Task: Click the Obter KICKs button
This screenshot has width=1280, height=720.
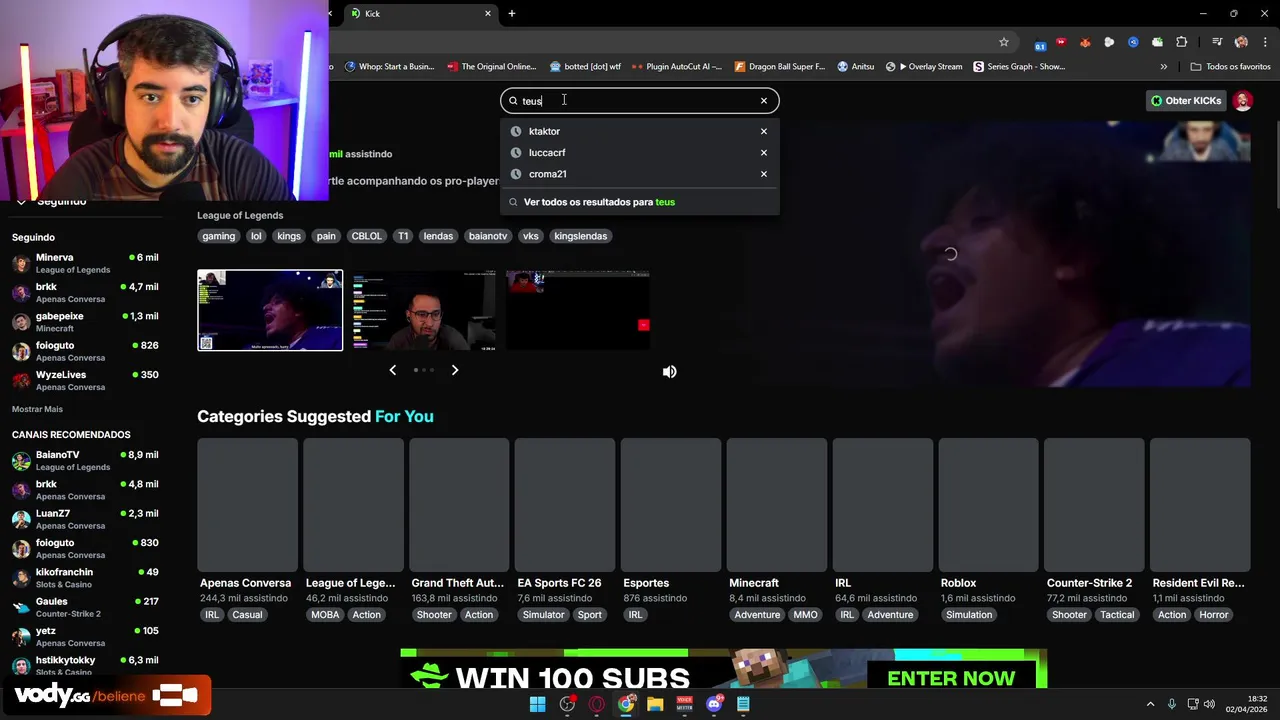Action: [1186, 100]
